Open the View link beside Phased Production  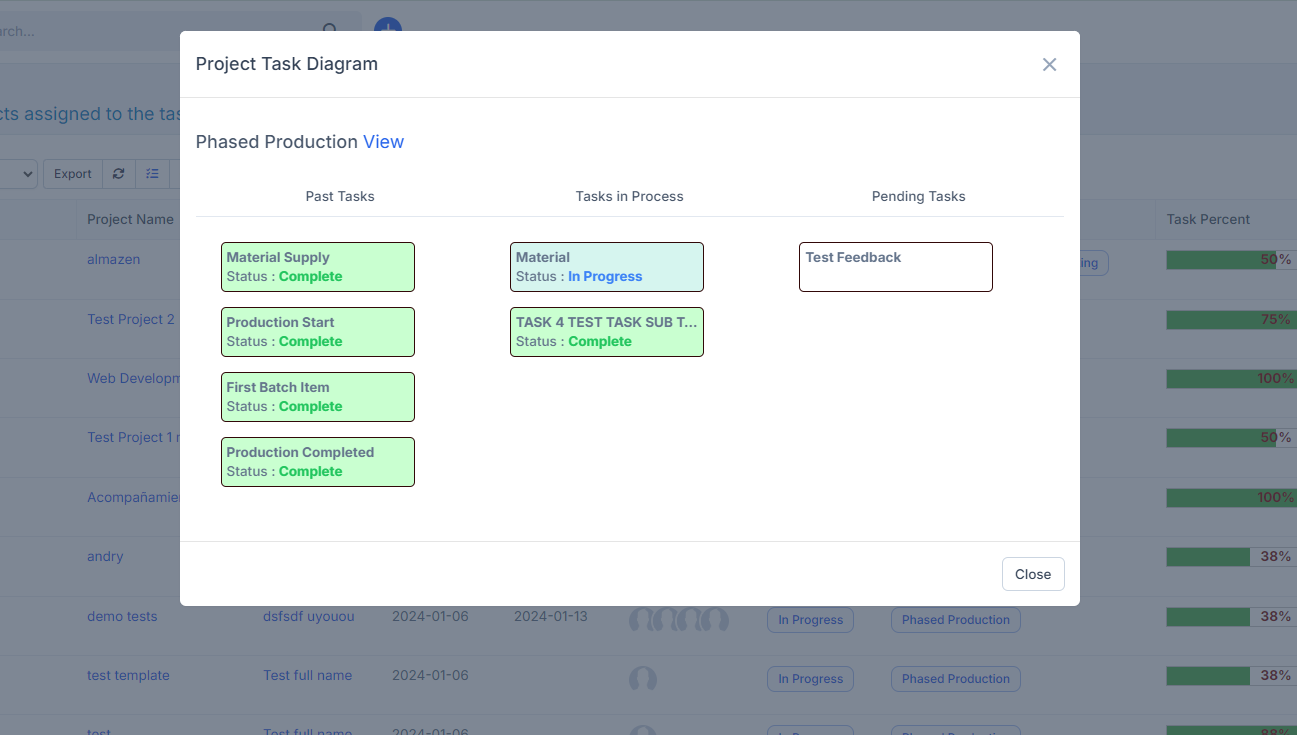point(383,142)
